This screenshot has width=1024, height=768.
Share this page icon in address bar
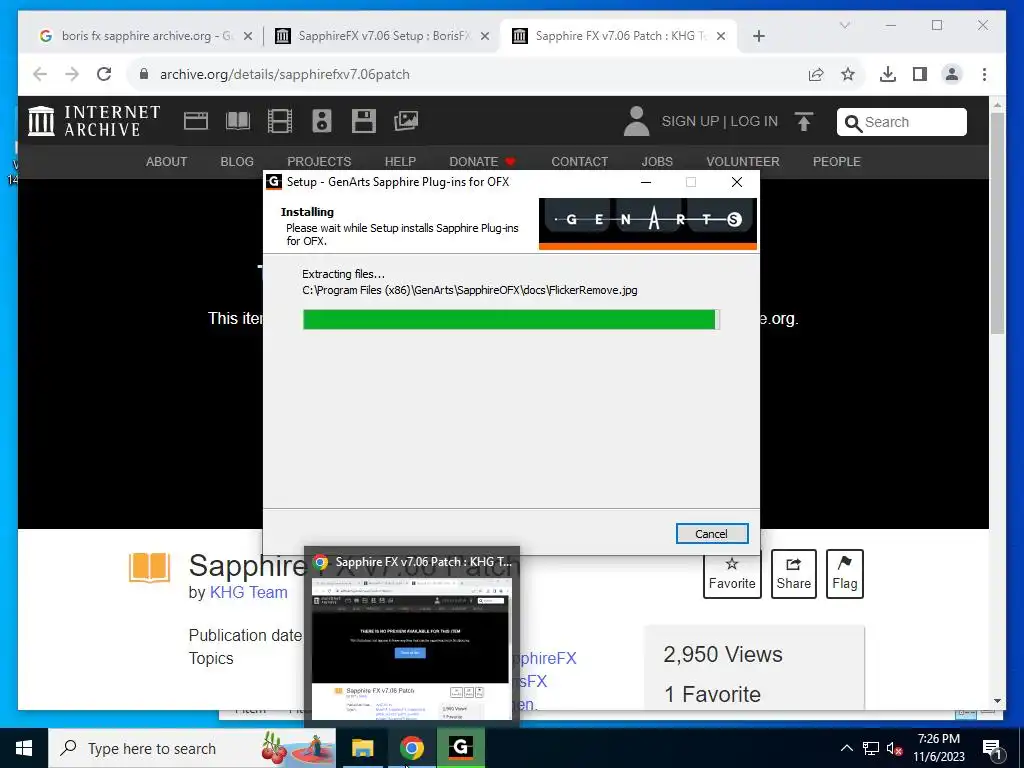point(816,74)
